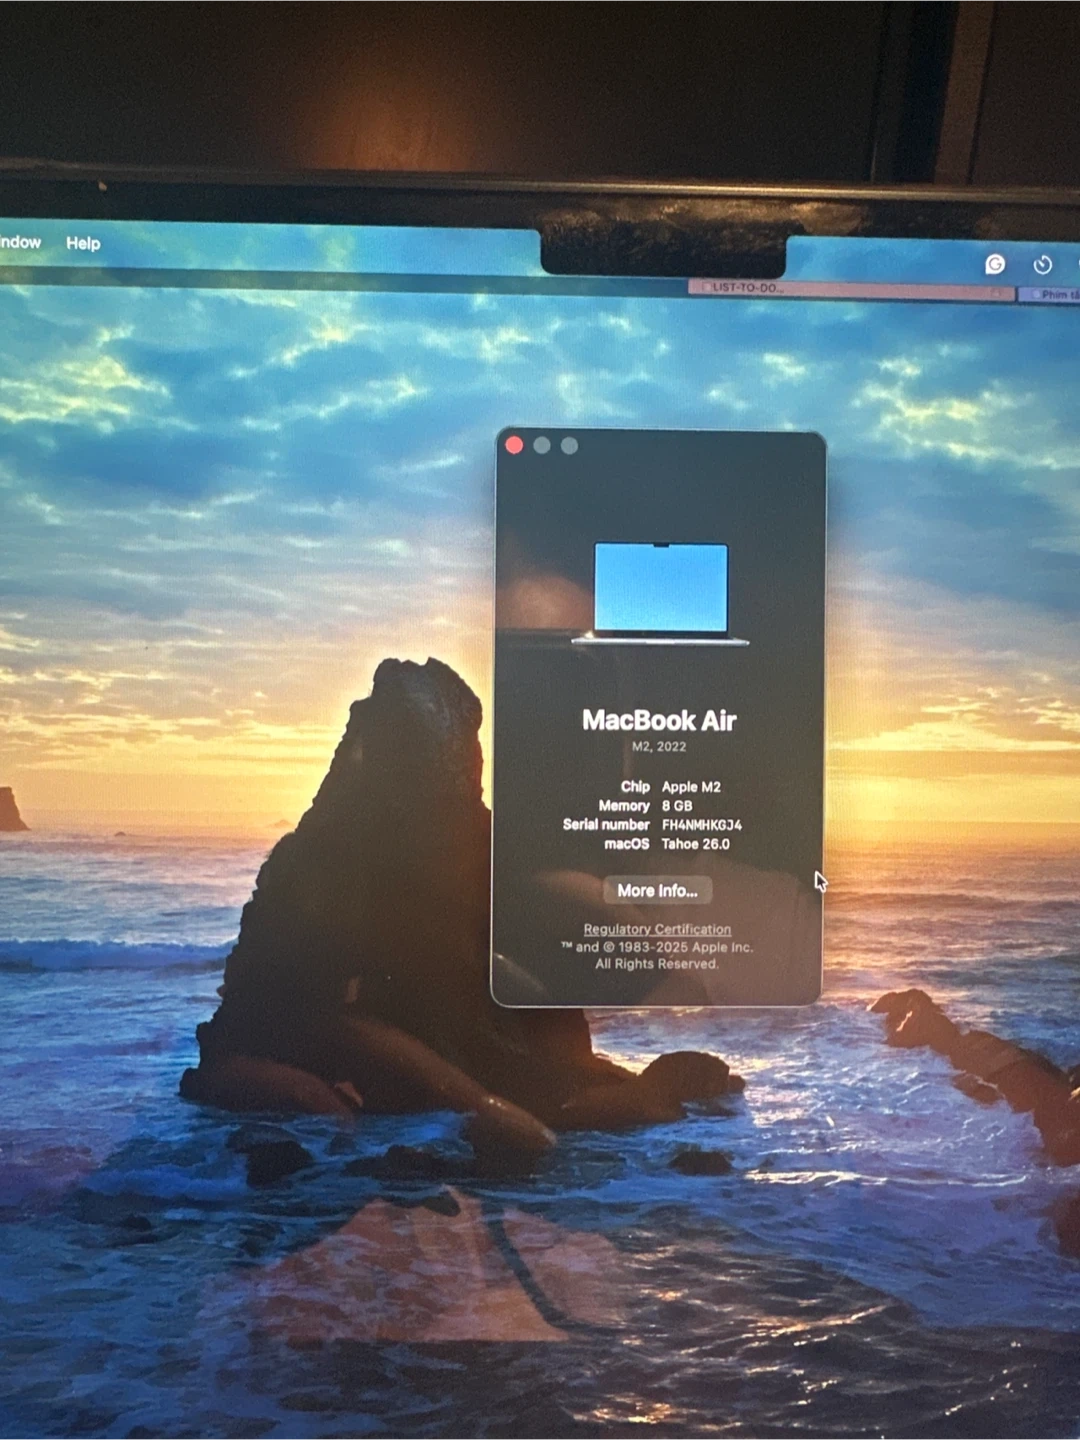Click the "Apple M2" chip value
The width and height of the screenshot is (1080, 1440).
(x=691, y=787)
